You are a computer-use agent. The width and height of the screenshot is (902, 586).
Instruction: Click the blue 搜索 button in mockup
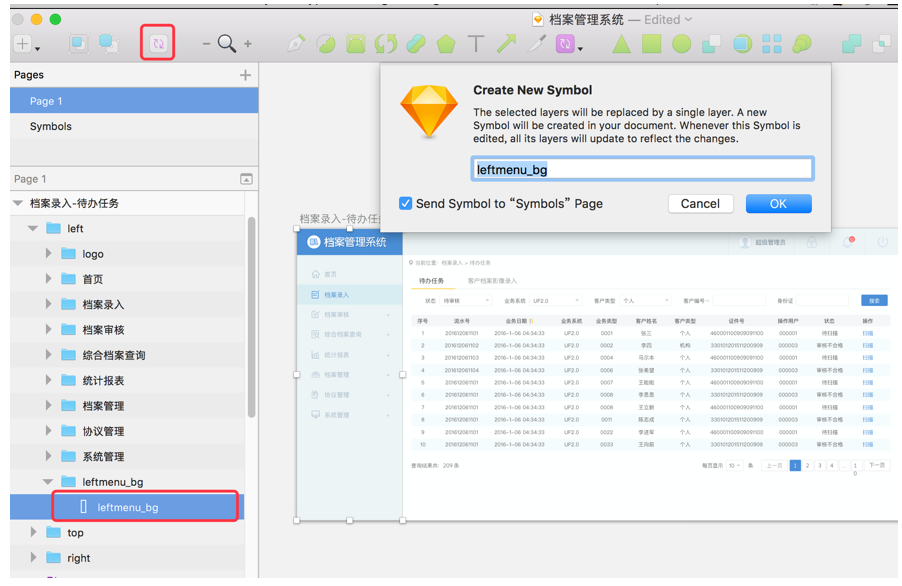(874, 300)
